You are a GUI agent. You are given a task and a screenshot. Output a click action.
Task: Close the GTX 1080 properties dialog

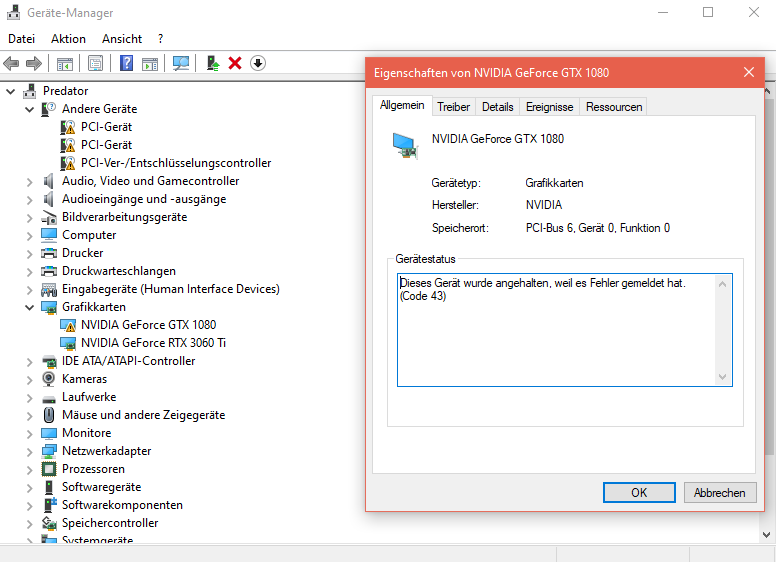[749, 72]
